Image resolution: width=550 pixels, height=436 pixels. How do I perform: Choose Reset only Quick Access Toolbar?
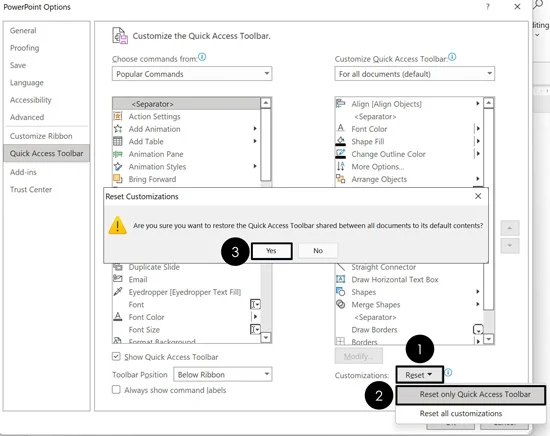(x=471, y=395)
